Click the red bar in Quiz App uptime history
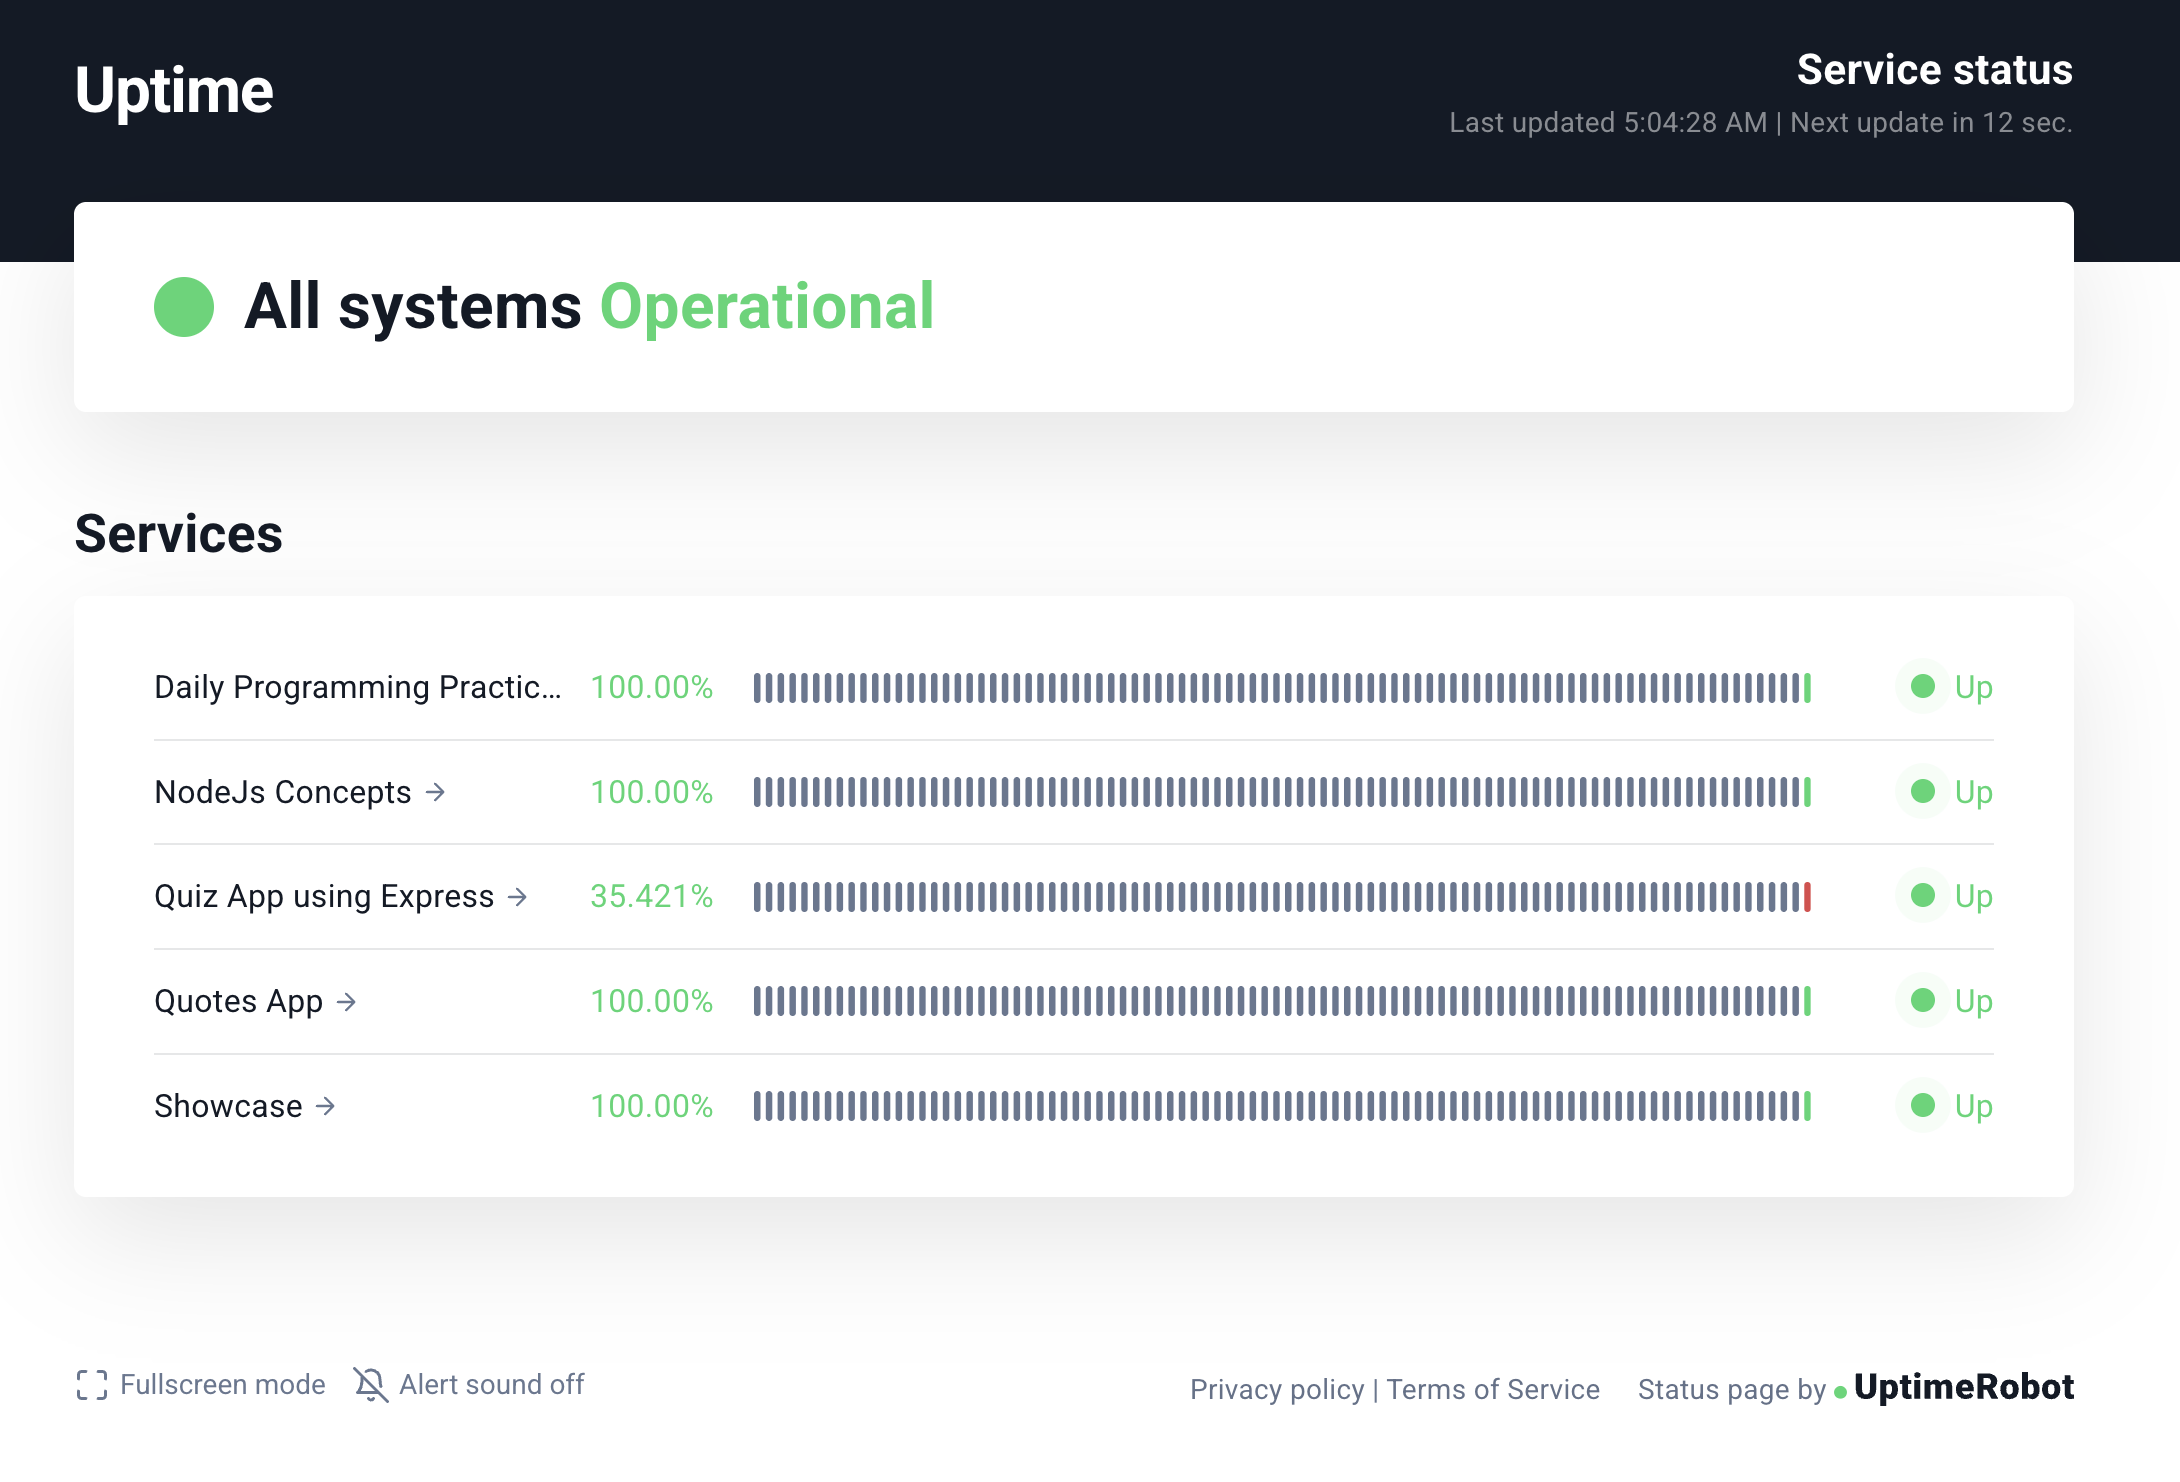The image size is (2180, 1482). click(x=1807, y=897)
